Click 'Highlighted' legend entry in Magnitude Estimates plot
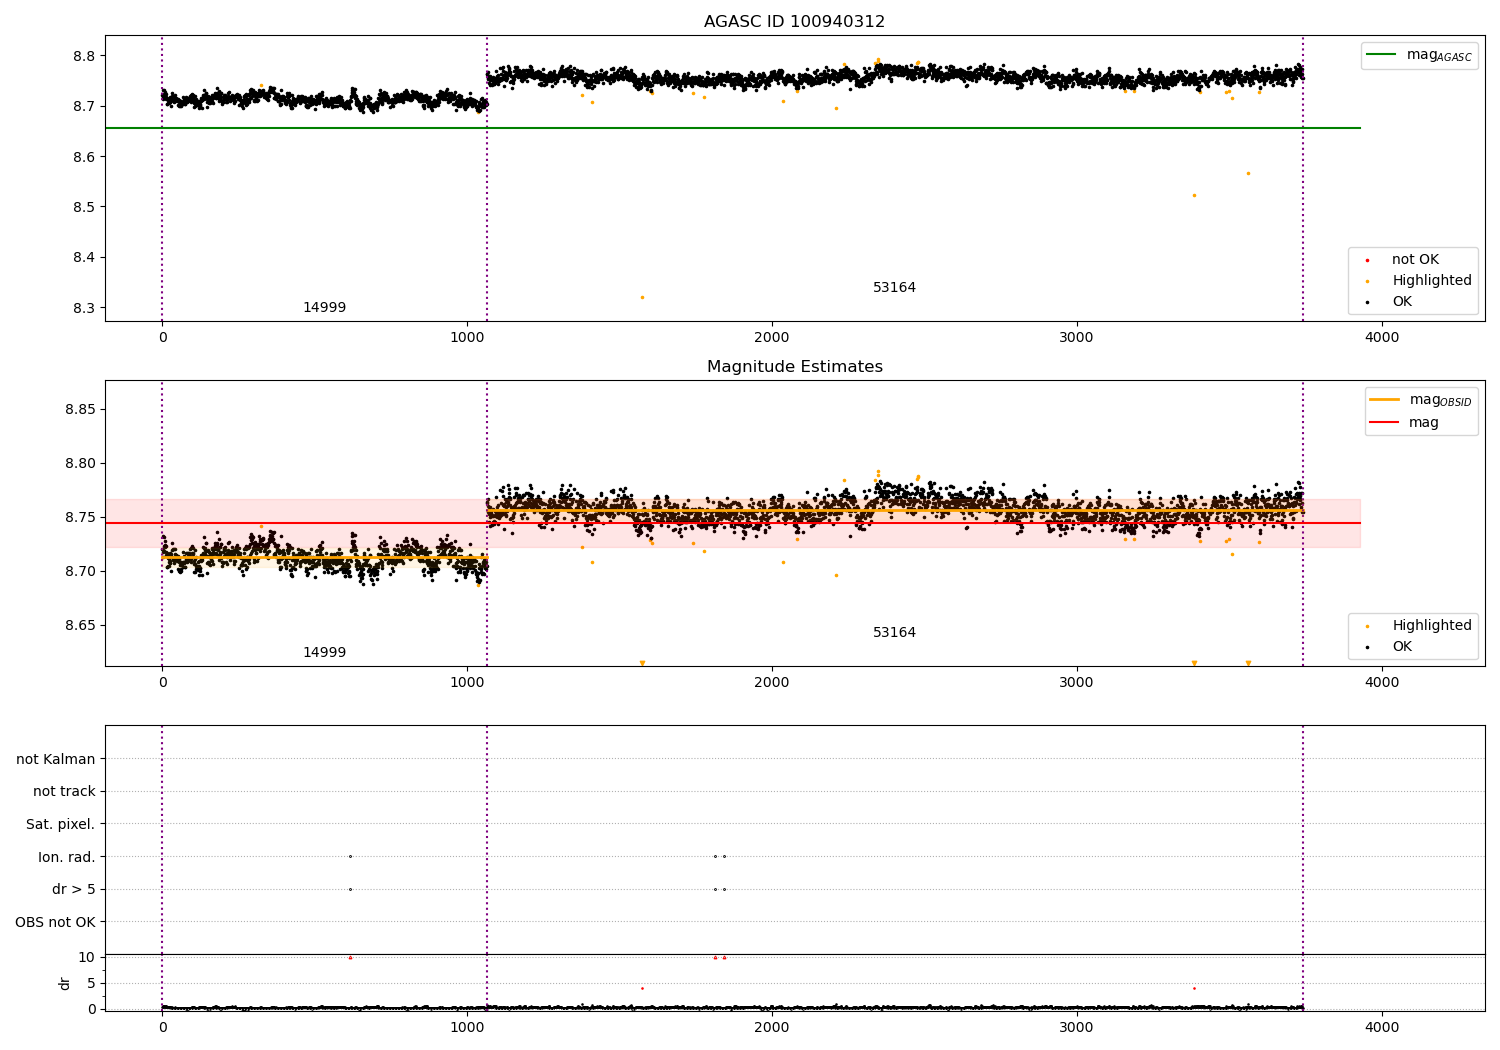1500x1050 pixels. [1419, 625]
